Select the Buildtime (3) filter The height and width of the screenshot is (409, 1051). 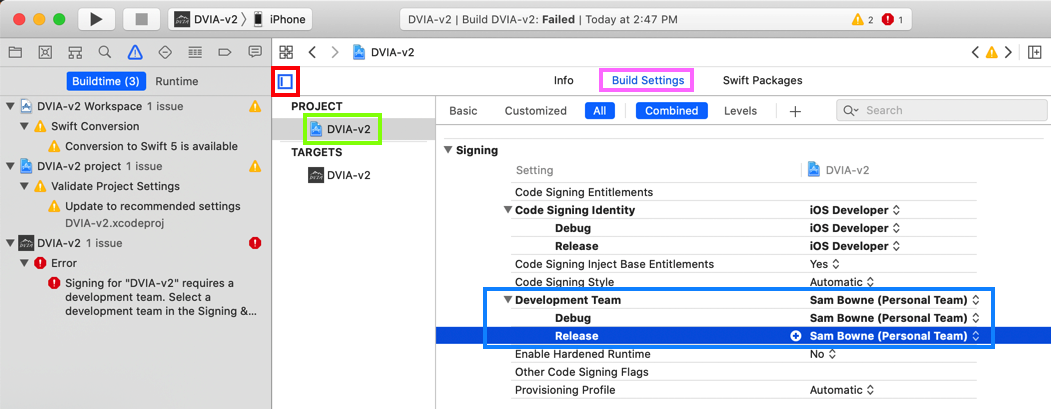pyautogui.click(x=105, y=81)
